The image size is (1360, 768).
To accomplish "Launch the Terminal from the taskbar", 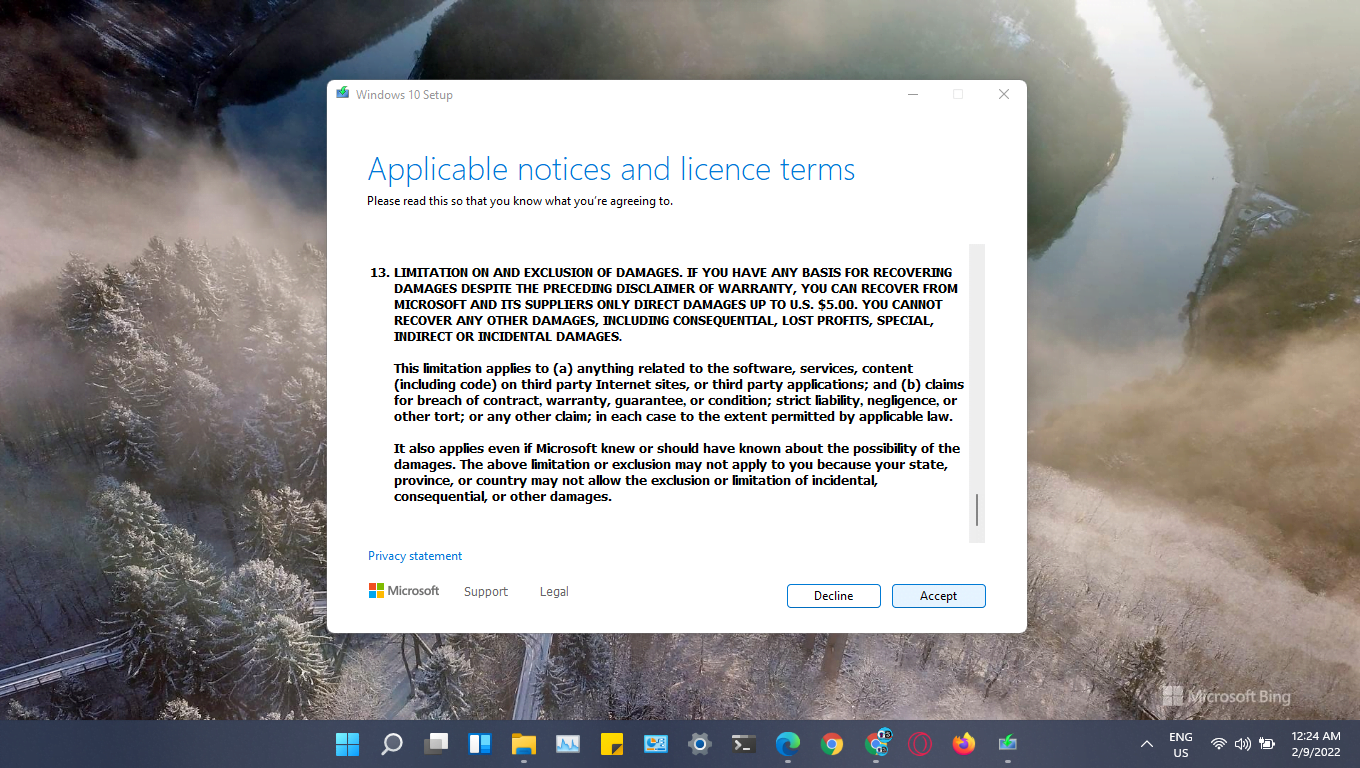I will coord(744,744).
